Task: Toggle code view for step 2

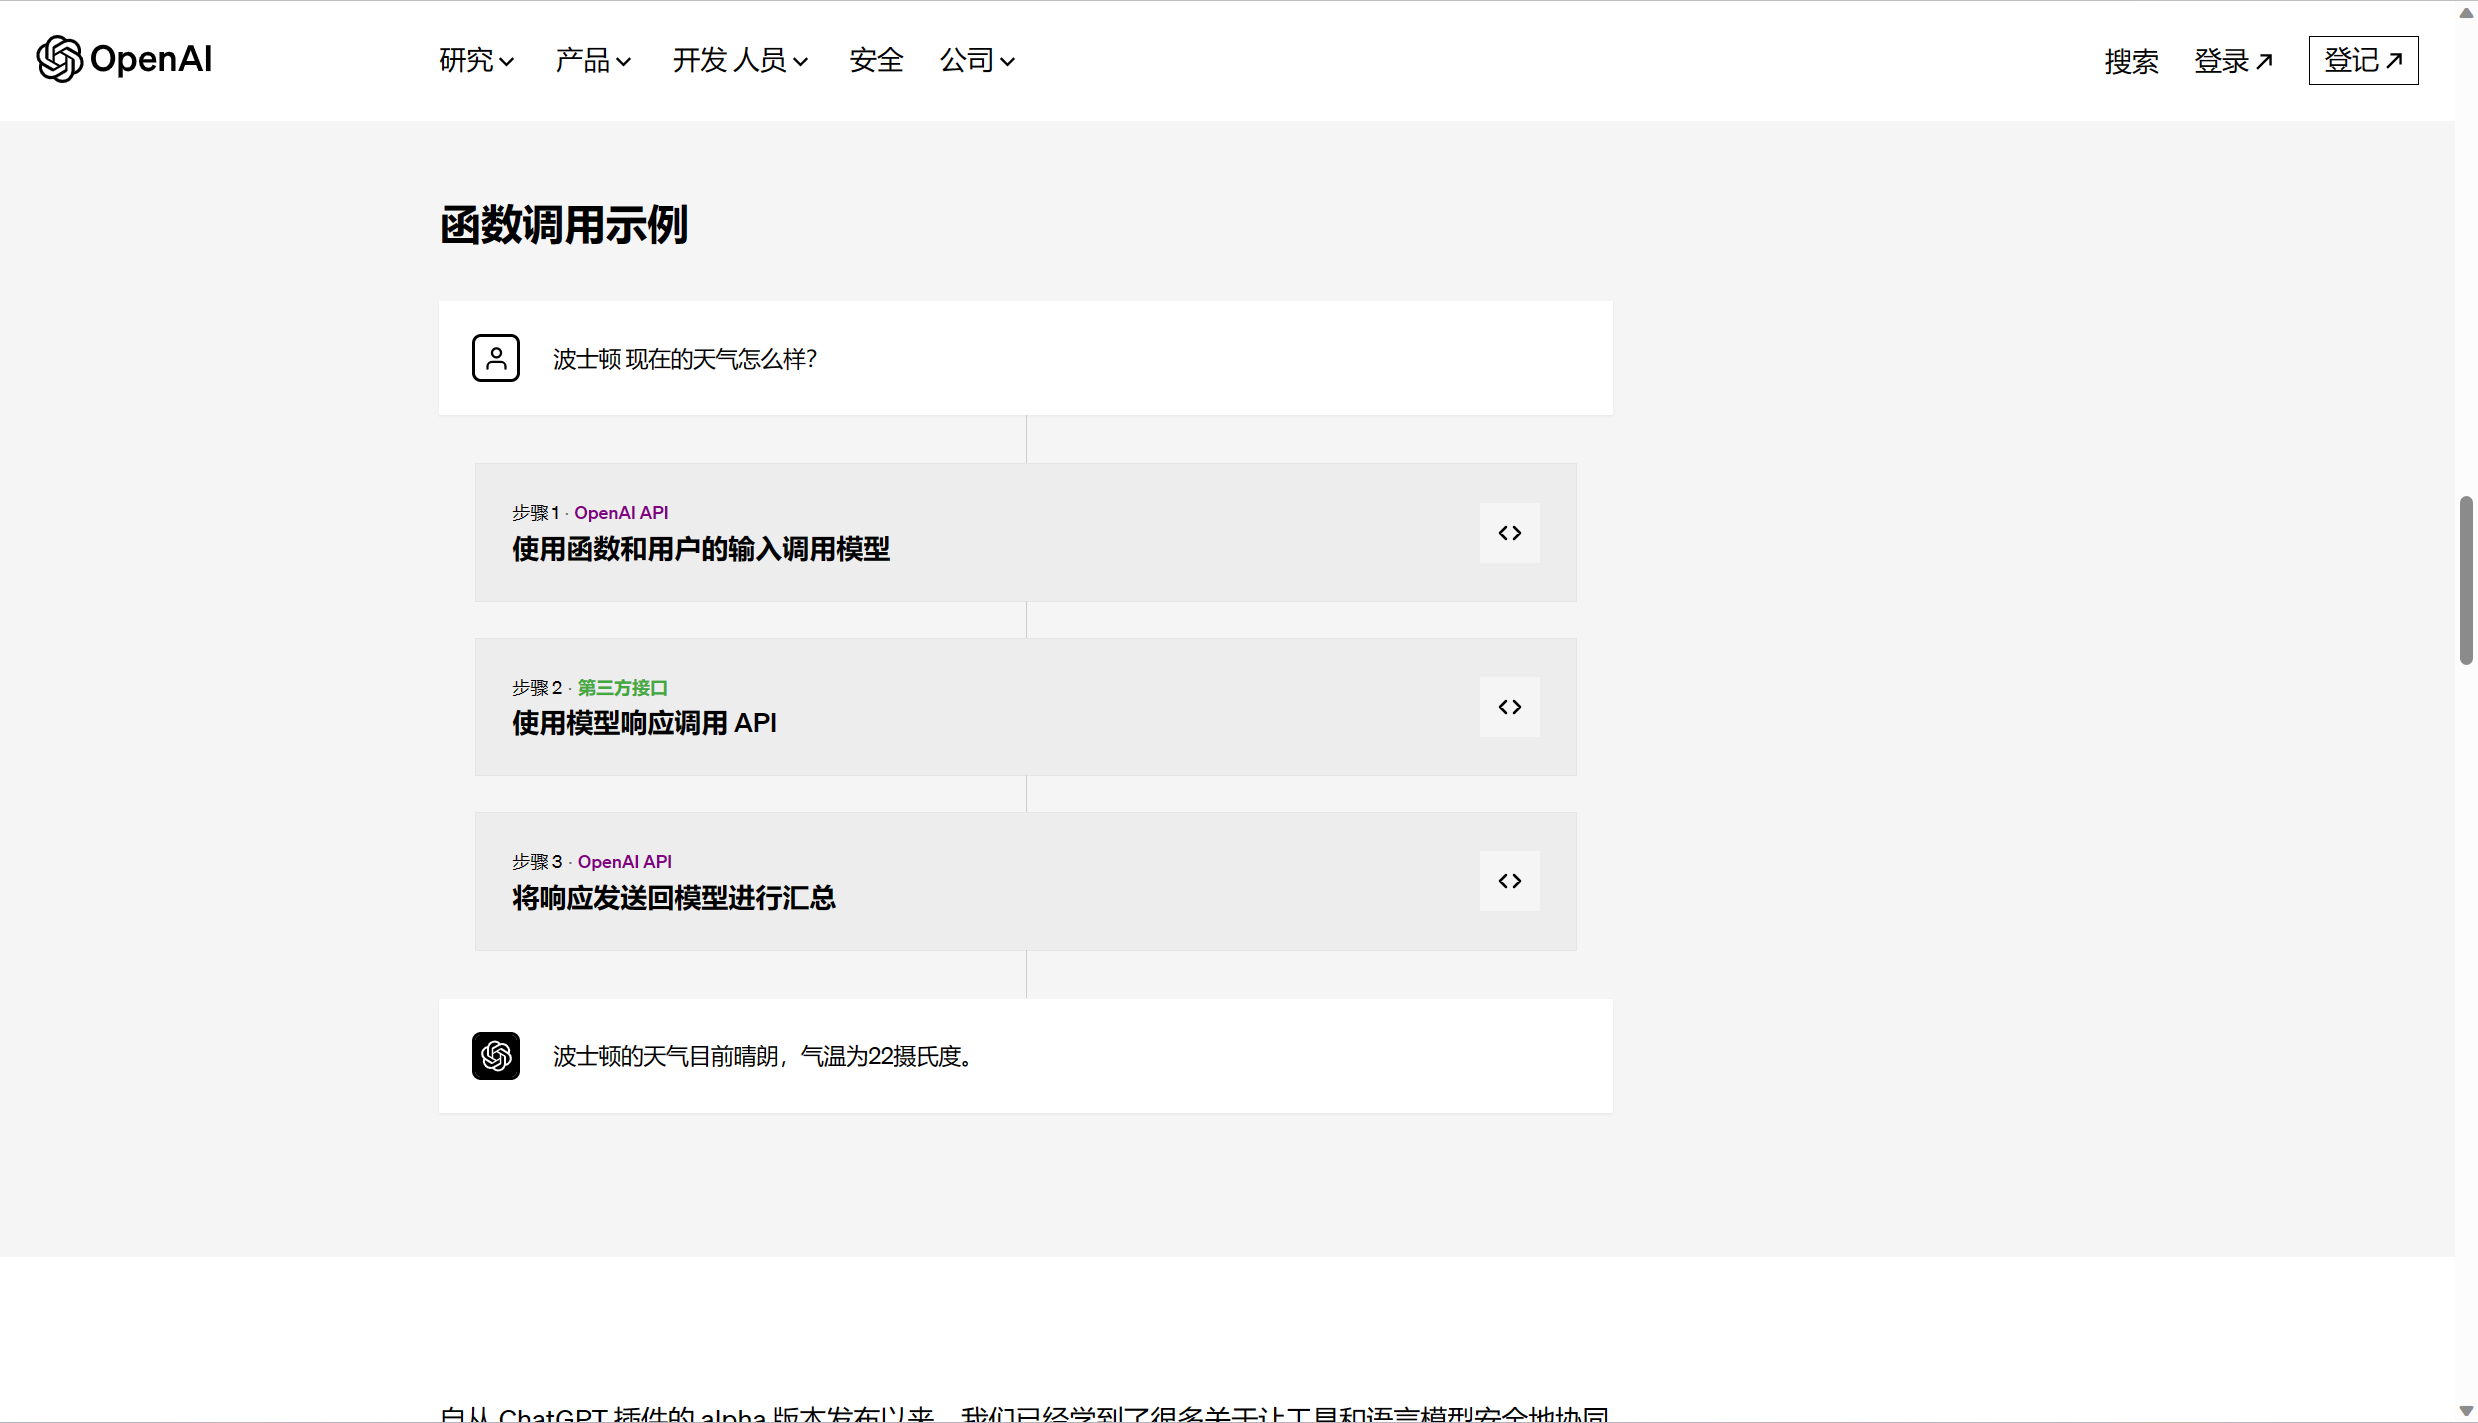Action: (1509, 707)
